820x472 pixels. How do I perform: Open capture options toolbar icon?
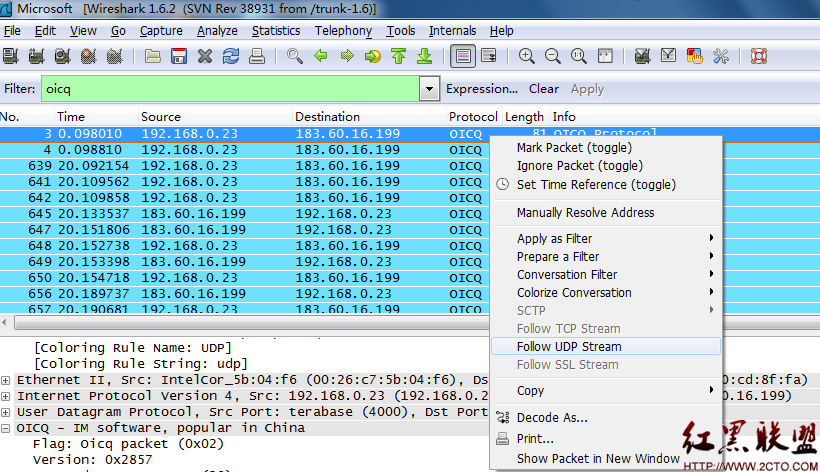tap(36, 56)
